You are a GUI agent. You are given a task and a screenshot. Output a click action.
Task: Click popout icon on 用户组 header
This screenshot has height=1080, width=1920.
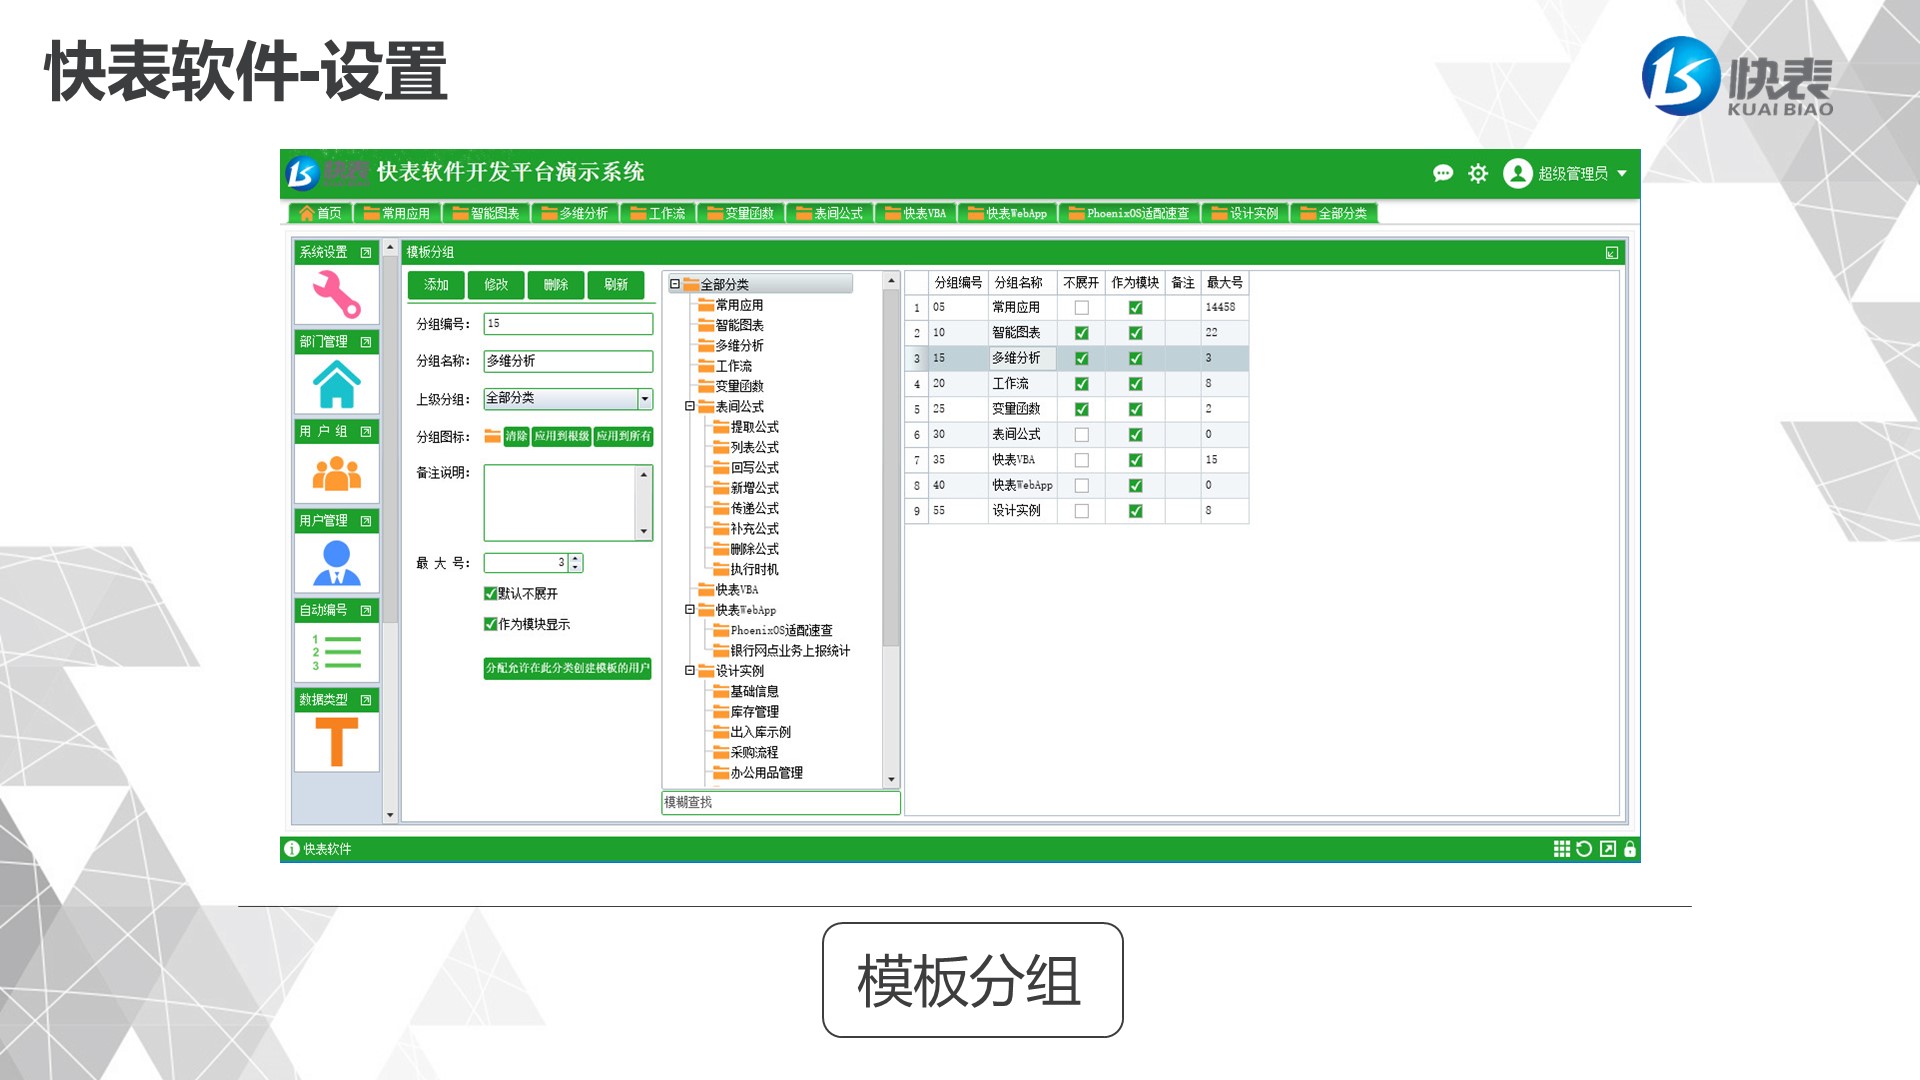366,432
